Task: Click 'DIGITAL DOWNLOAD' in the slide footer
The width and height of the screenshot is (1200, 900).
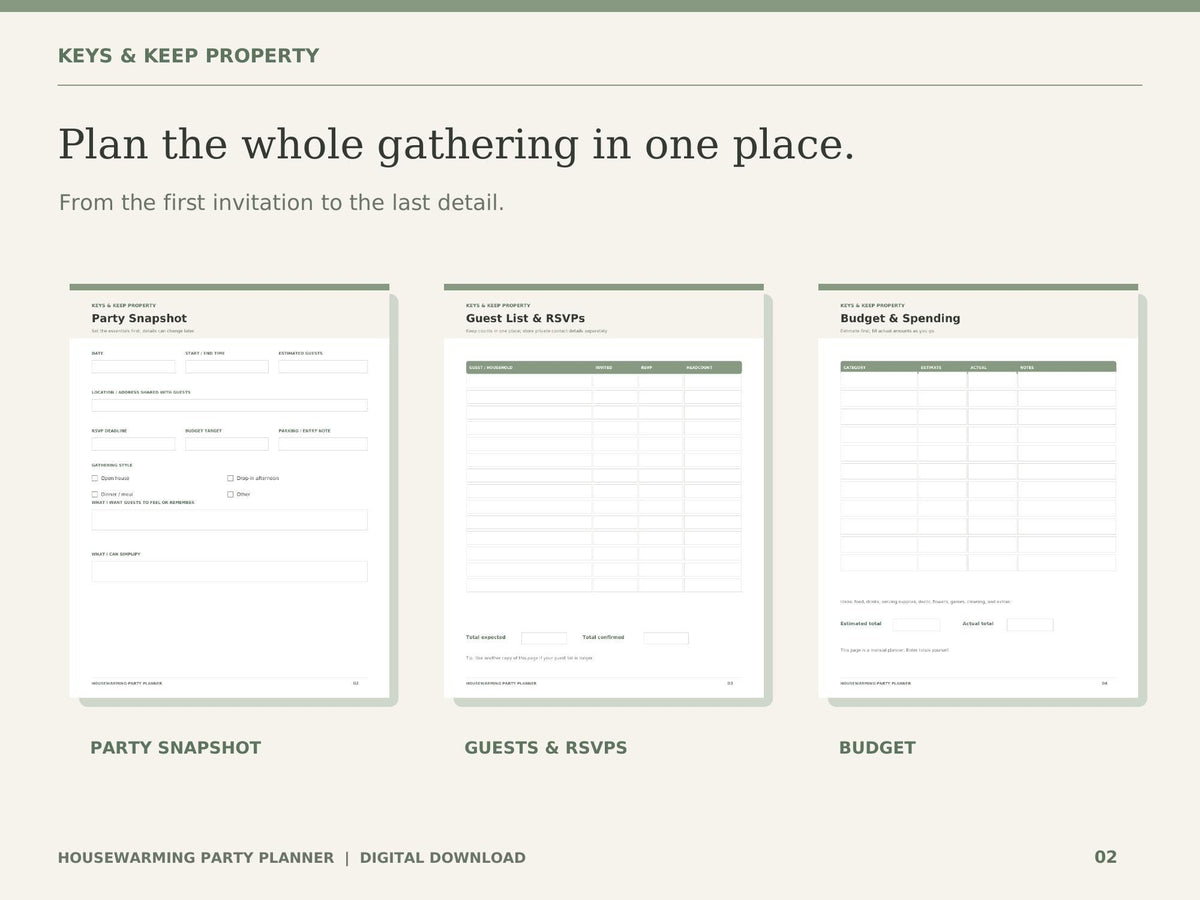Action: pos(442,858)
